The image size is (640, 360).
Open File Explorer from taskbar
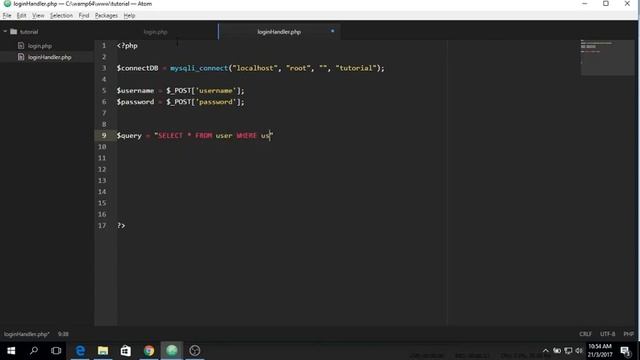click(103, 351)
